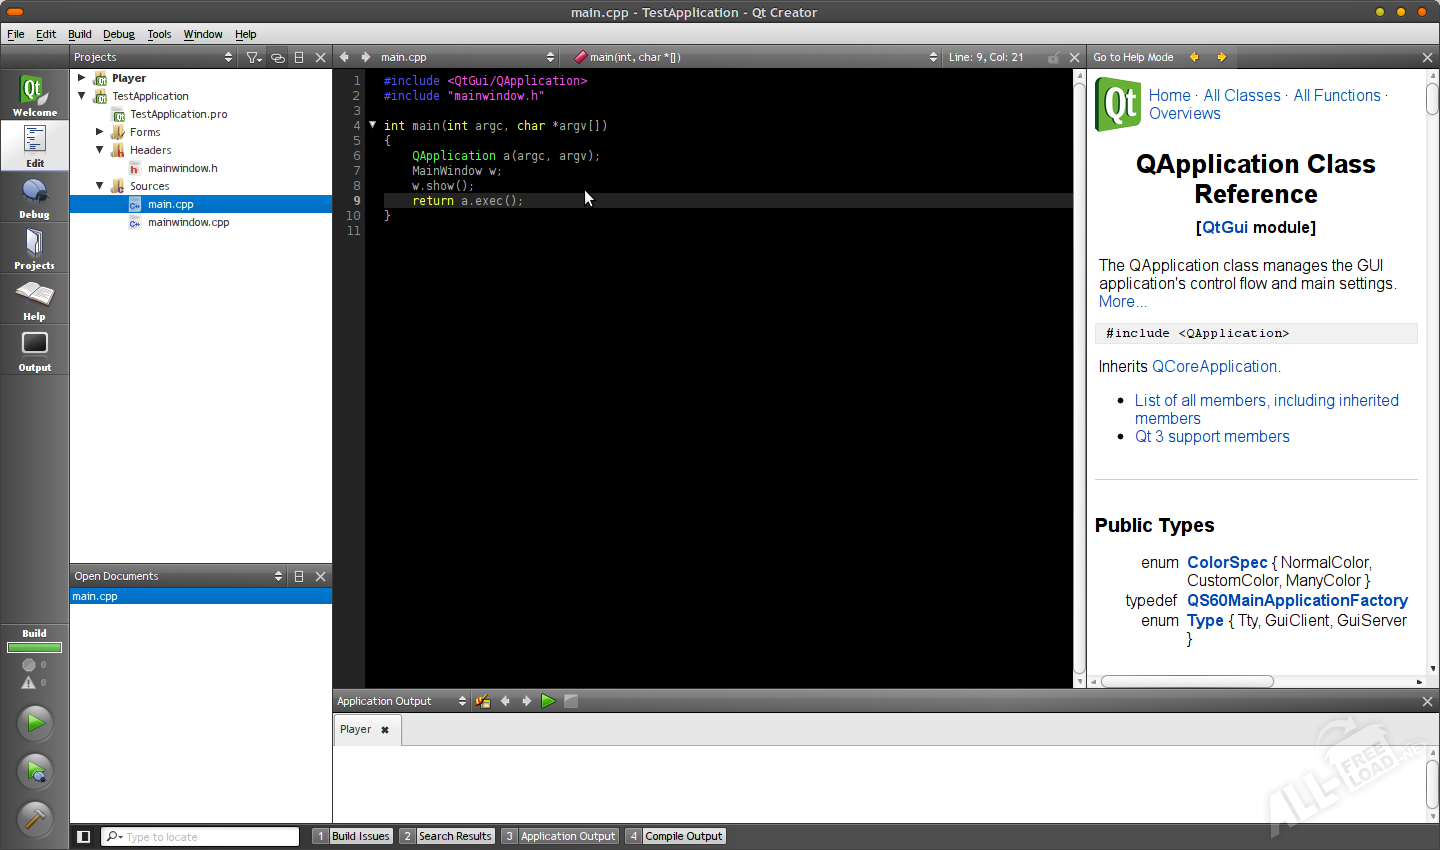
Task: Open the filter tree icon in Projects panel
Action: [x=254, y=57]
